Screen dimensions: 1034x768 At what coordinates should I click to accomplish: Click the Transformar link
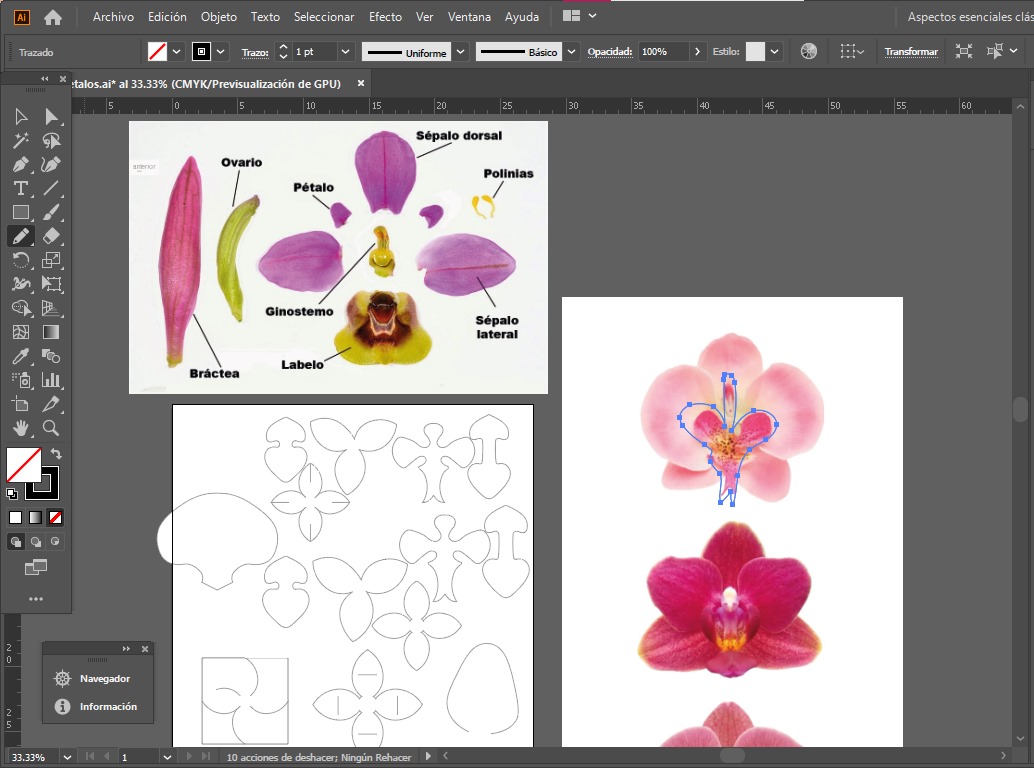[911, 52]
